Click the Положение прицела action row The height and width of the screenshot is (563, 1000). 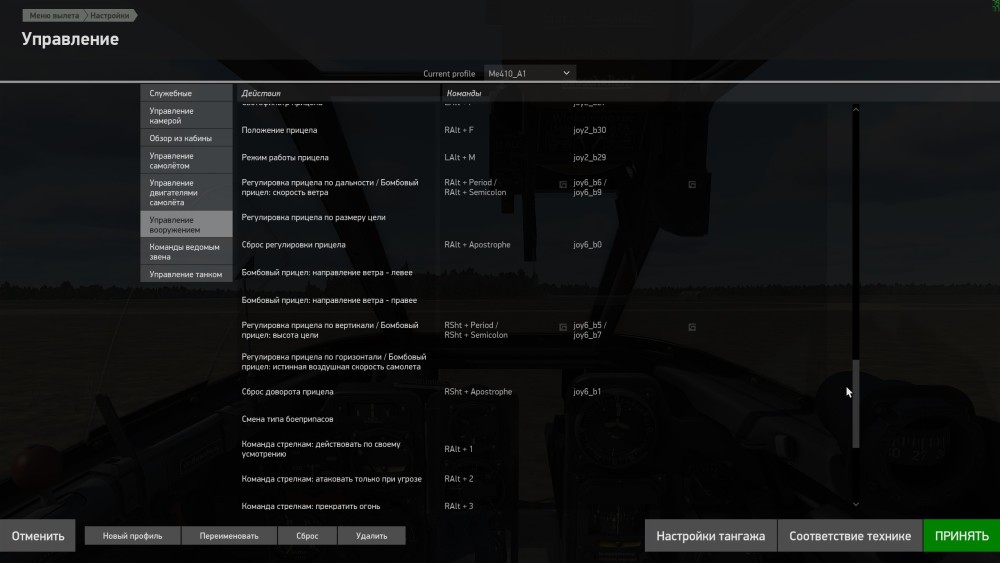(279, 130)
